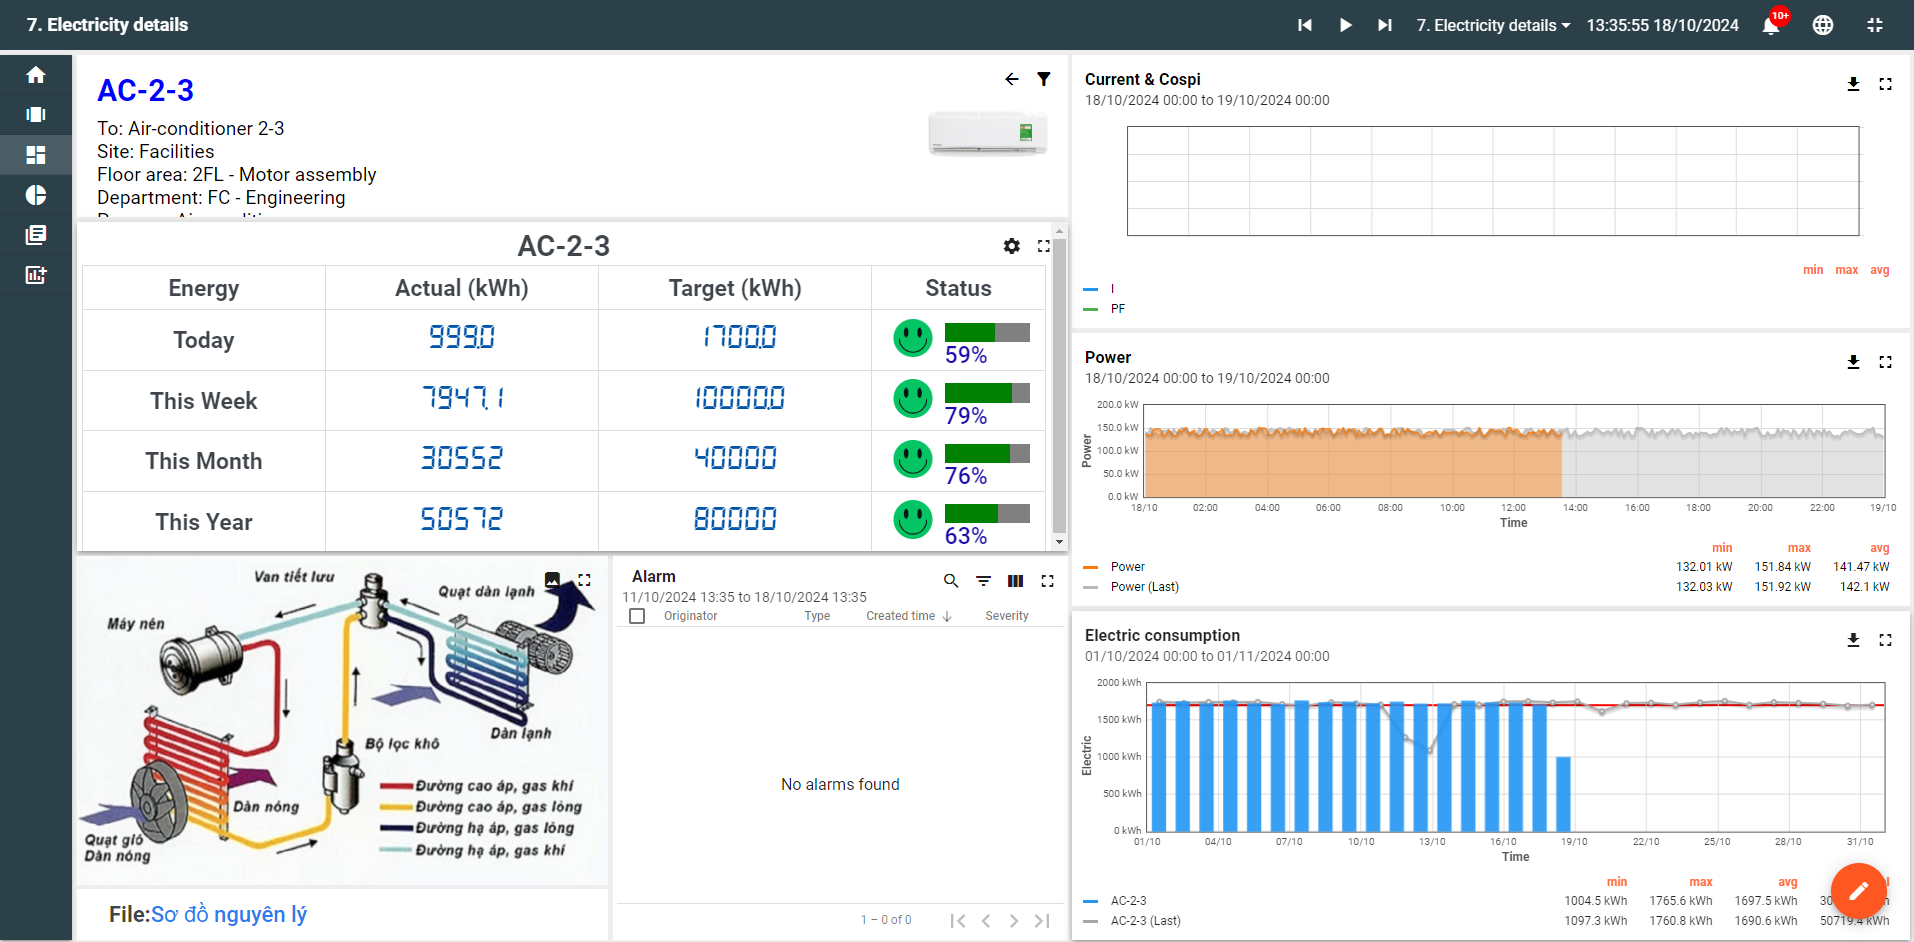Open settings gear of AC-2-3 energy table
1914x942 pixels.
pos(1012,246)
